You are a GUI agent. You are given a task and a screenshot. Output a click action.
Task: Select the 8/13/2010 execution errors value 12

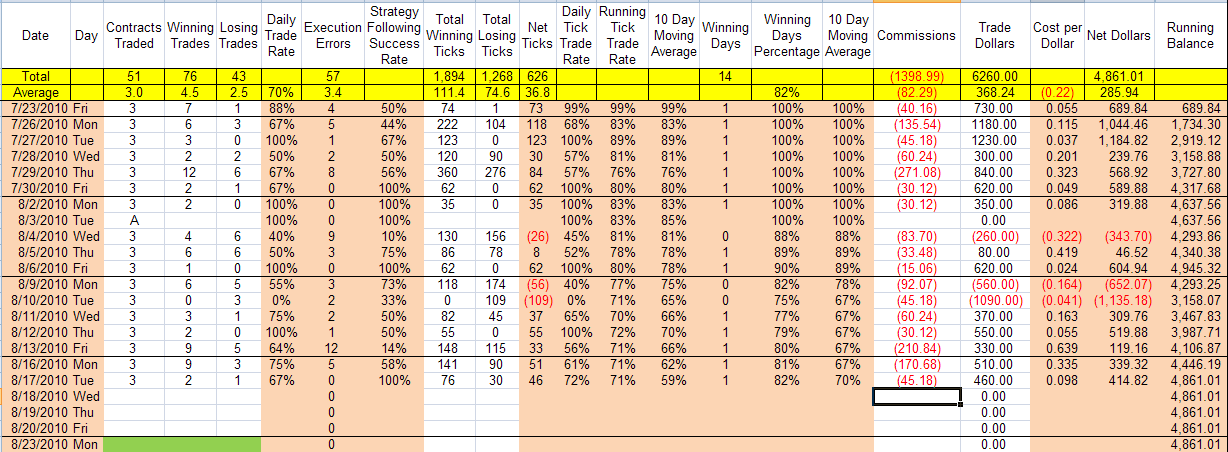332,347
